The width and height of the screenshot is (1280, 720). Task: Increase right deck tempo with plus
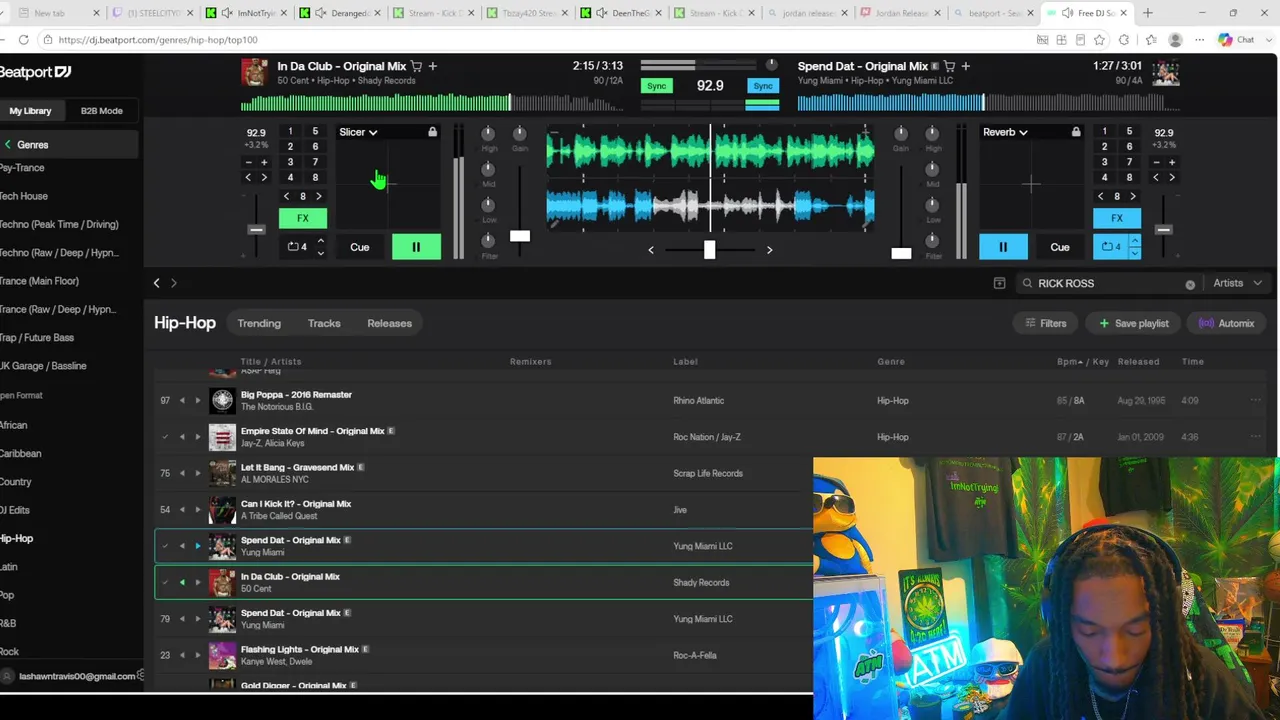click(1172, 162)
